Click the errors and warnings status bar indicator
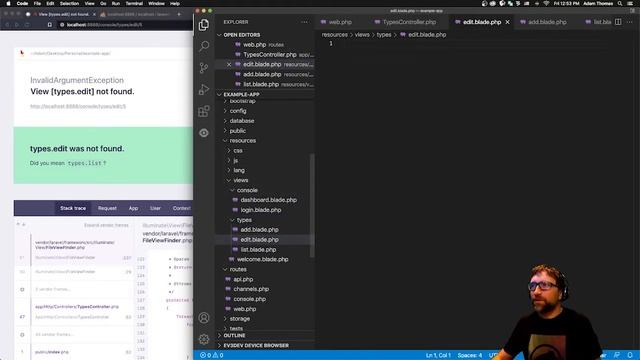 tap(211, 355)
